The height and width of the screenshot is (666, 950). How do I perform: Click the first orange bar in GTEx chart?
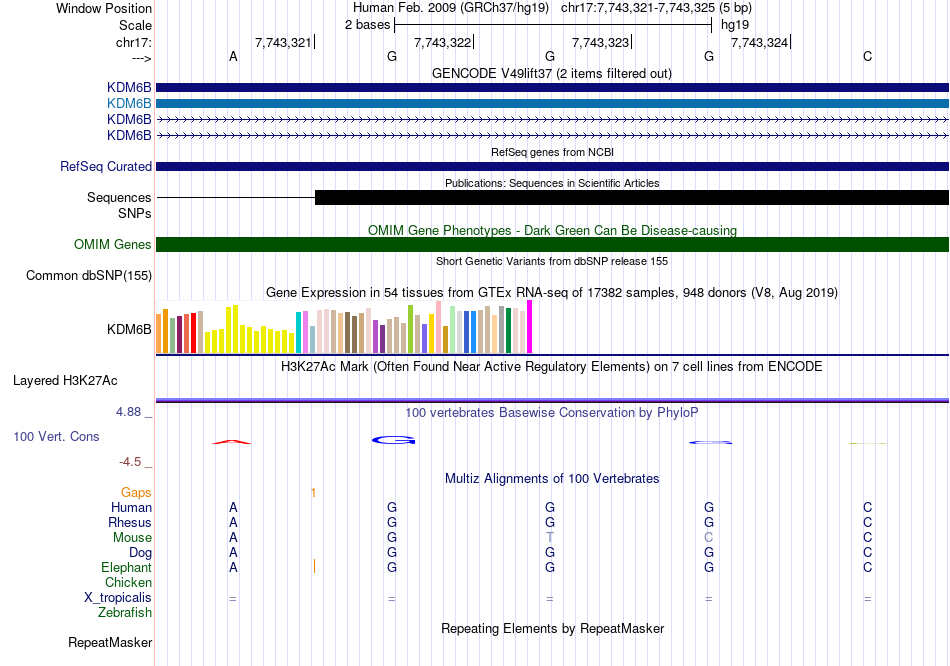click(x=159, y=333)
